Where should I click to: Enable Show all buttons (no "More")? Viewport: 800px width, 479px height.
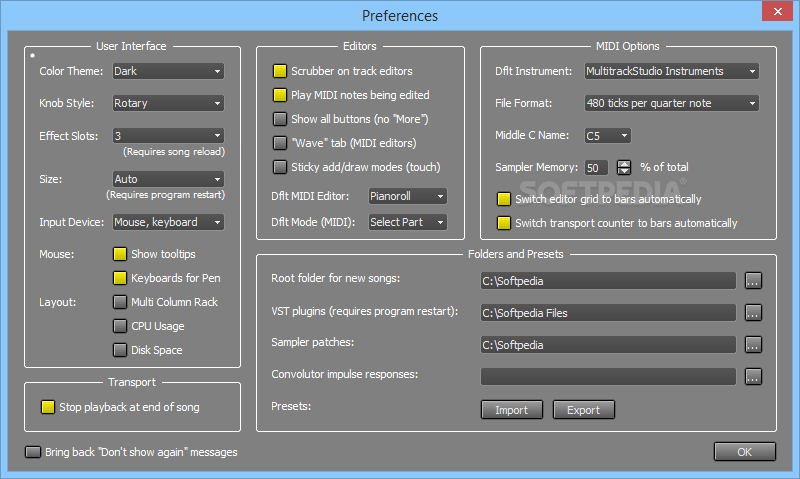[280, 119]
